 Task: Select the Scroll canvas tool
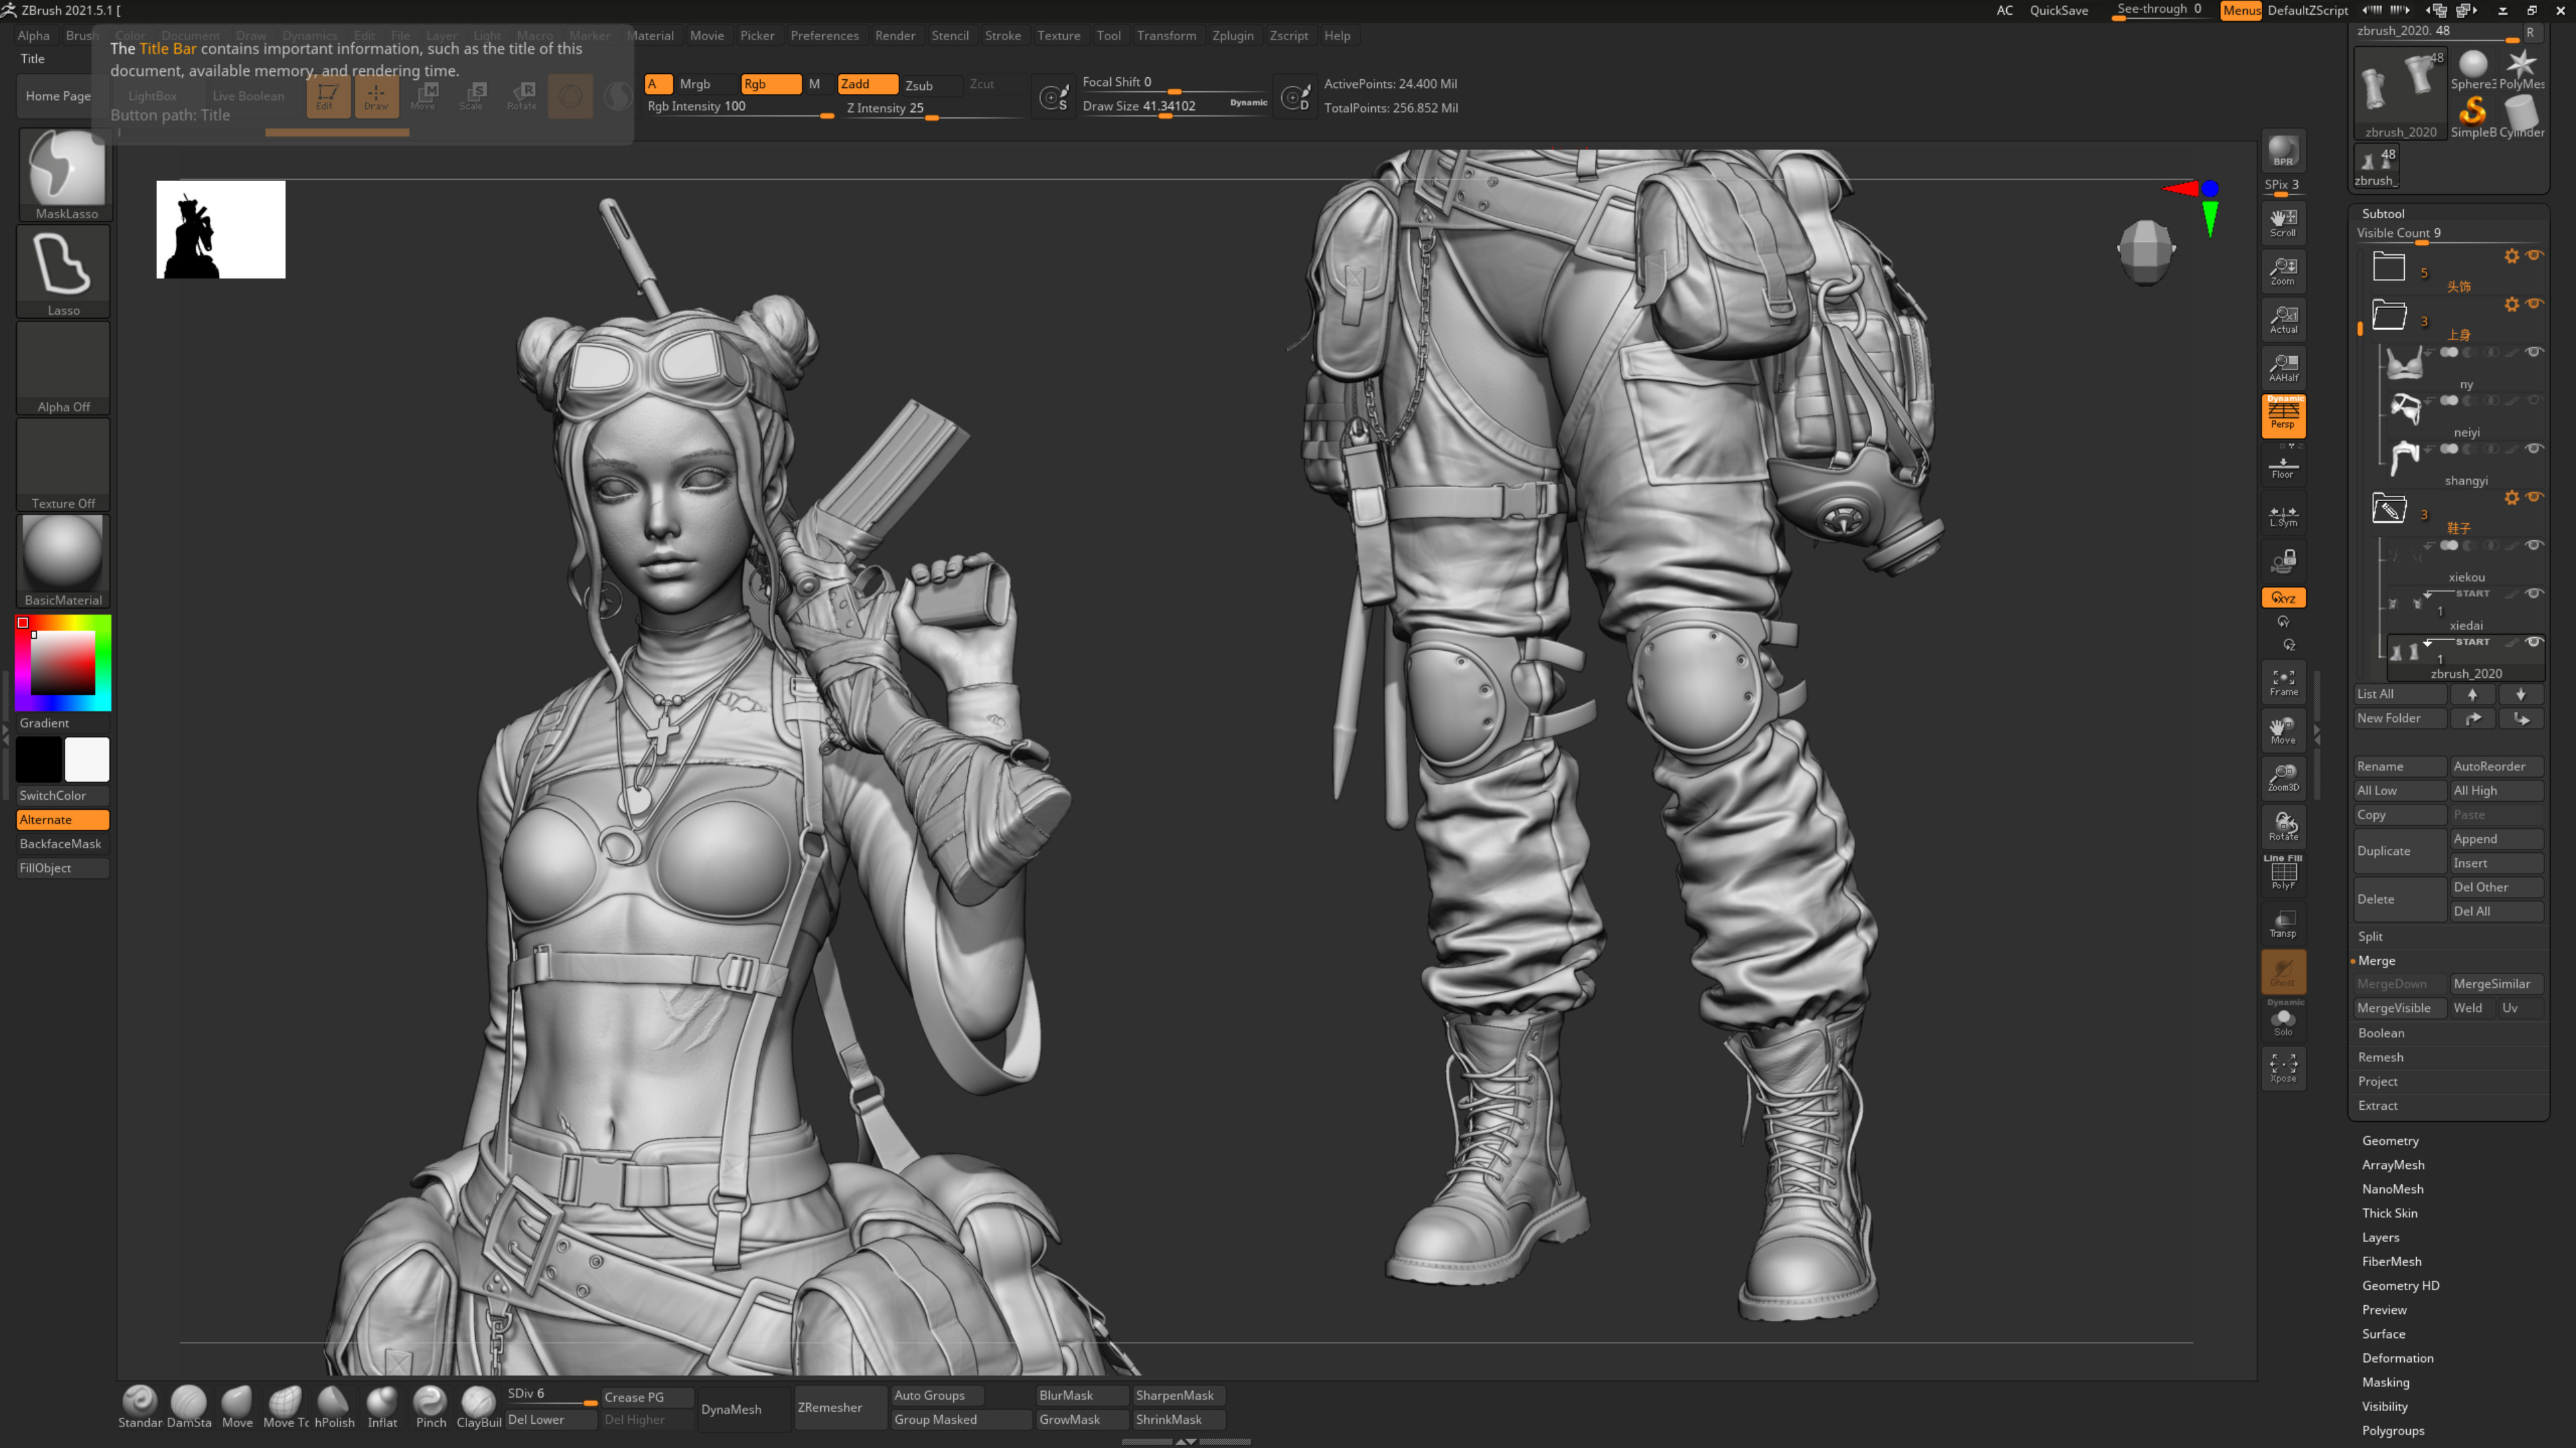tap(2283, 223)
